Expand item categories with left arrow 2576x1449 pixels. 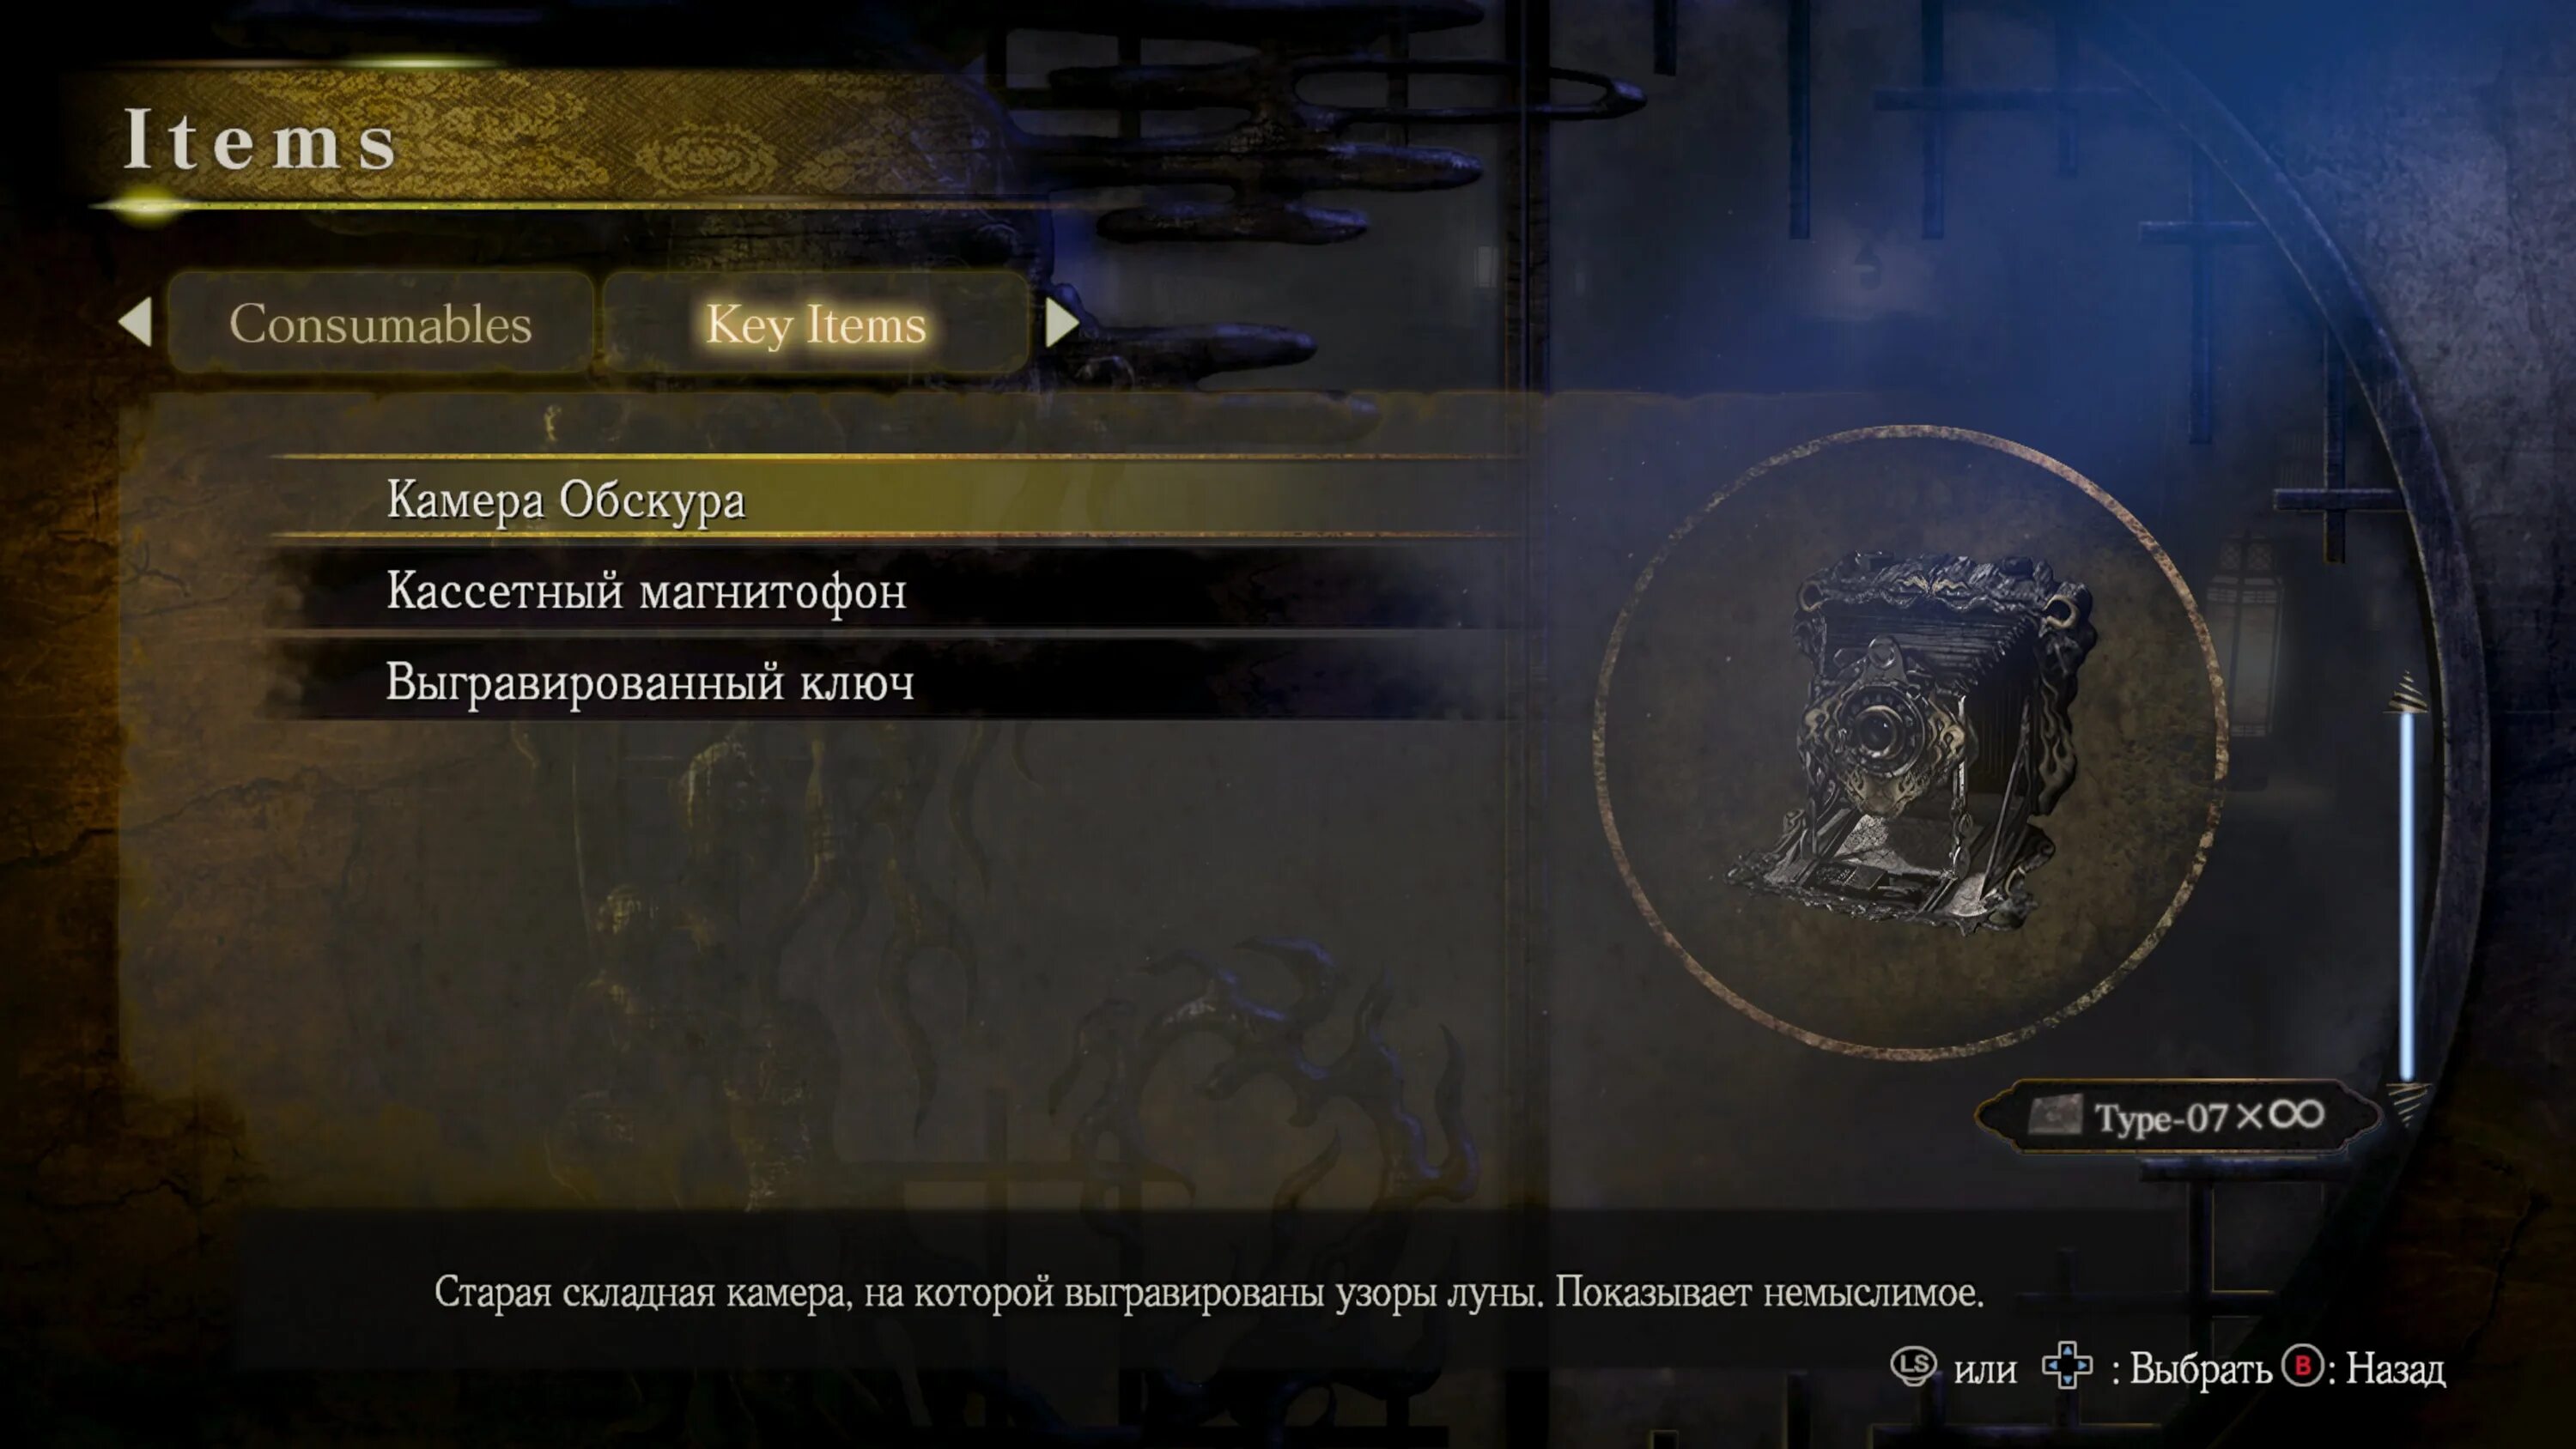(x=138, y=322)
